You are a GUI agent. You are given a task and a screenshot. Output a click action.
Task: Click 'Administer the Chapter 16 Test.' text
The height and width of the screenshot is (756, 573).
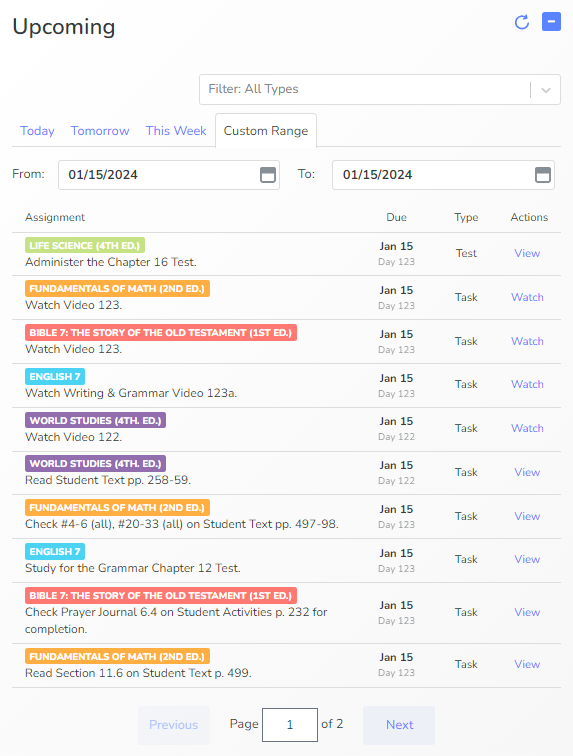point(111,262)
